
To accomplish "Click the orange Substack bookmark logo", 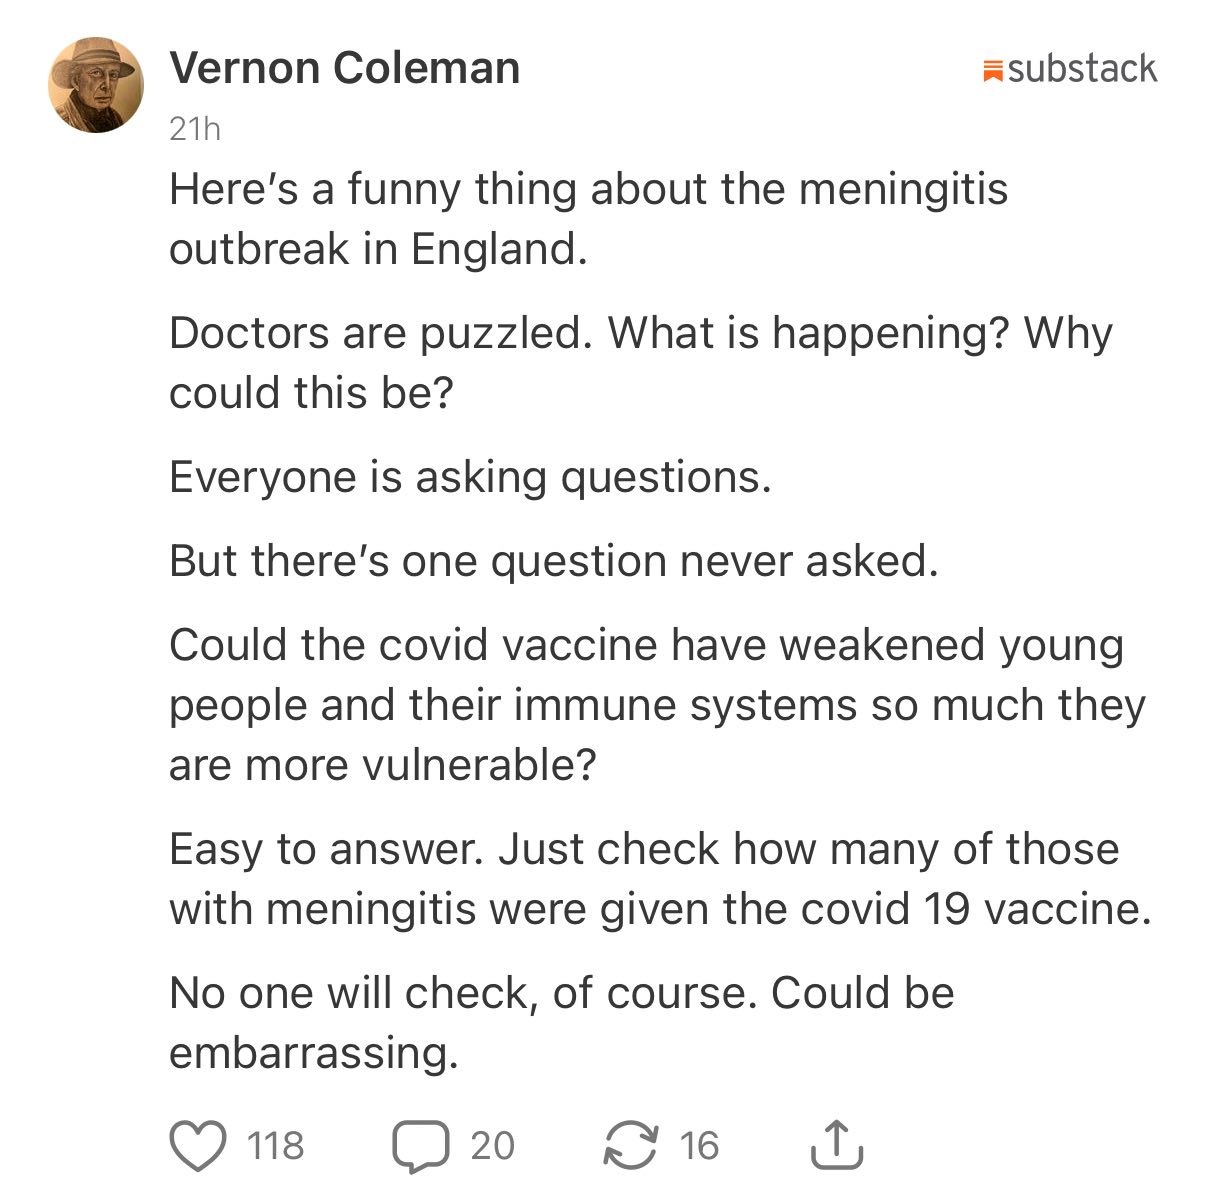I will (993, 70).
